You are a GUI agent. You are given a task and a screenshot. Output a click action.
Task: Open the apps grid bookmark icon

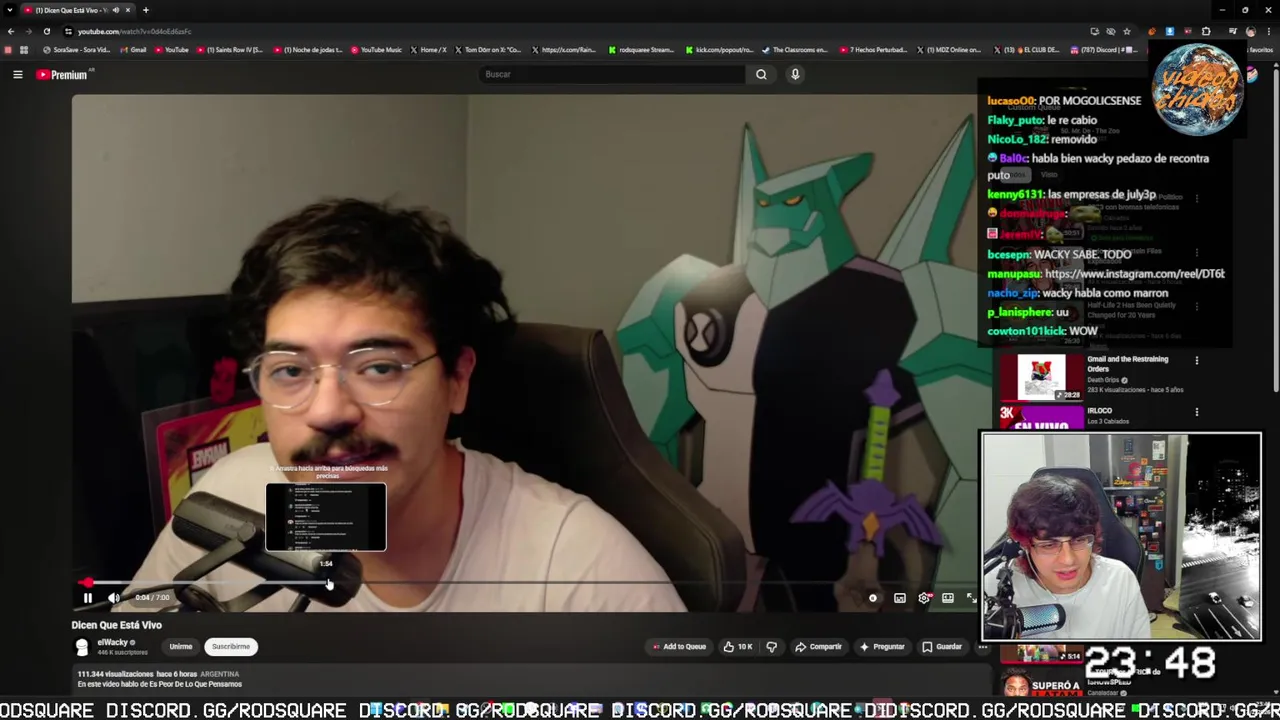pos(24,50)
